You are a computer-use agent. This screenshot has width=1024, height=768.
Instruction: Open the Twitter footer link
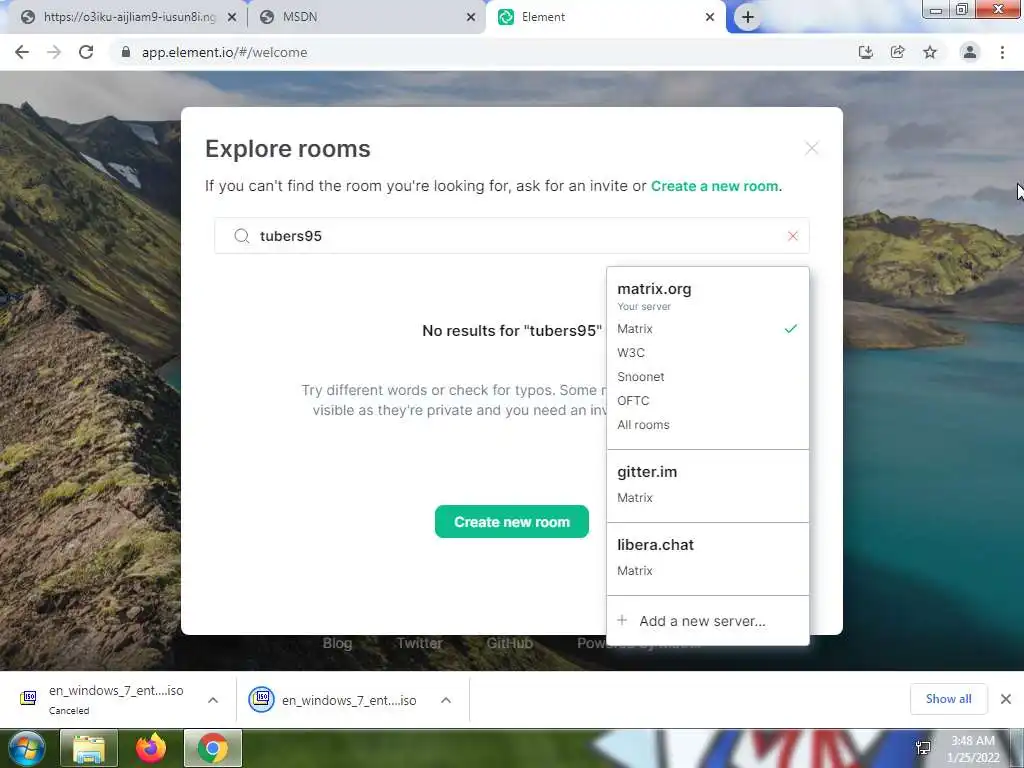420,643
